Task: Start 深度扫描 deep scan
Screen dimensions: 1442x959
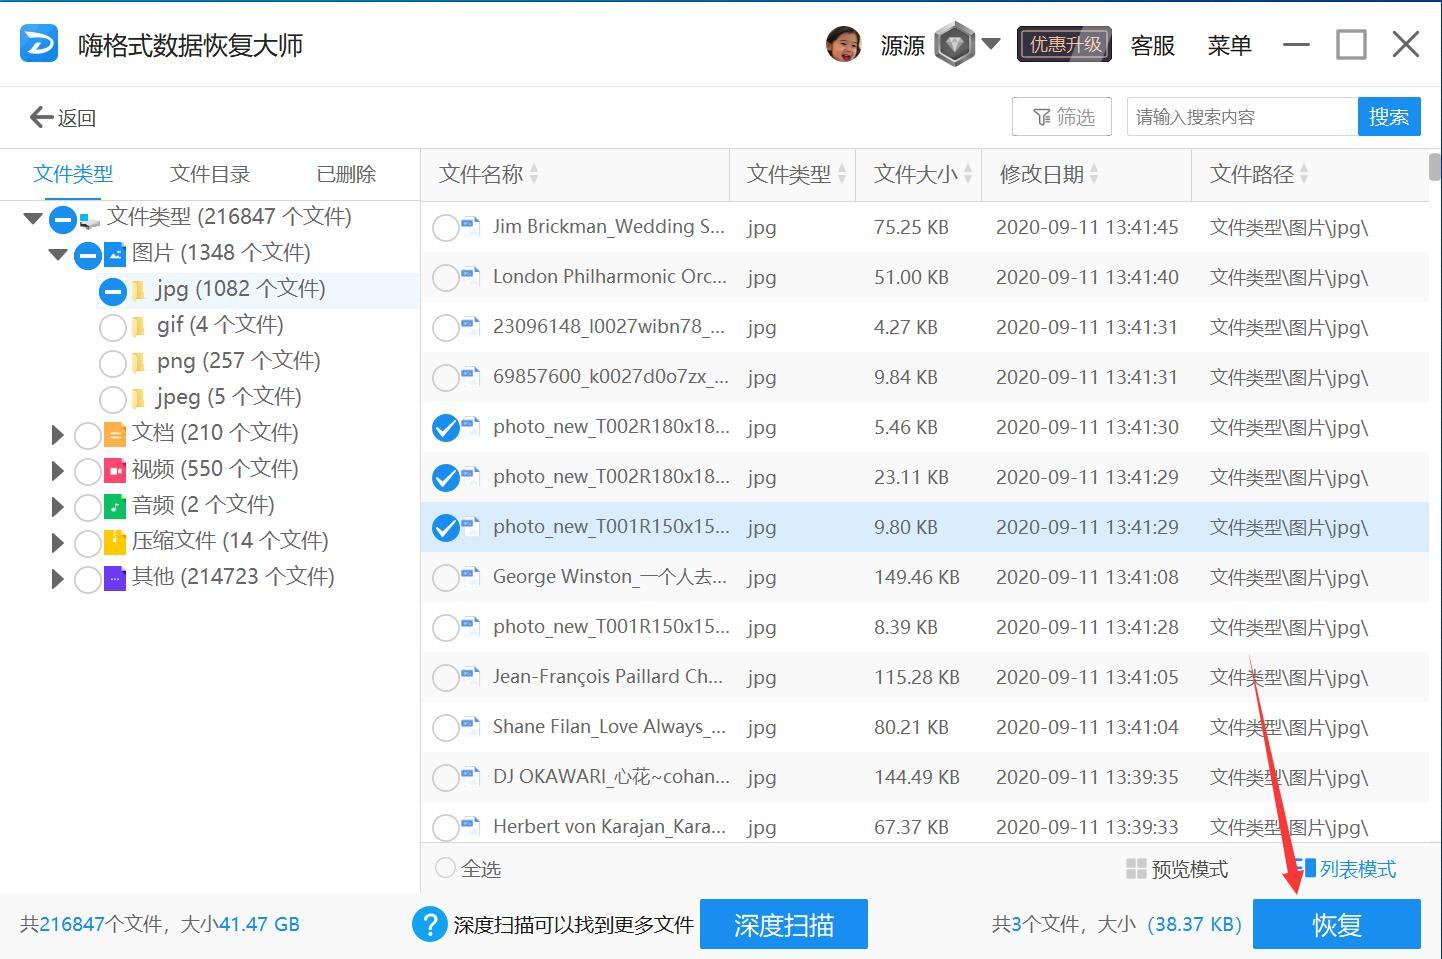Action: click(x=784, y=924)
